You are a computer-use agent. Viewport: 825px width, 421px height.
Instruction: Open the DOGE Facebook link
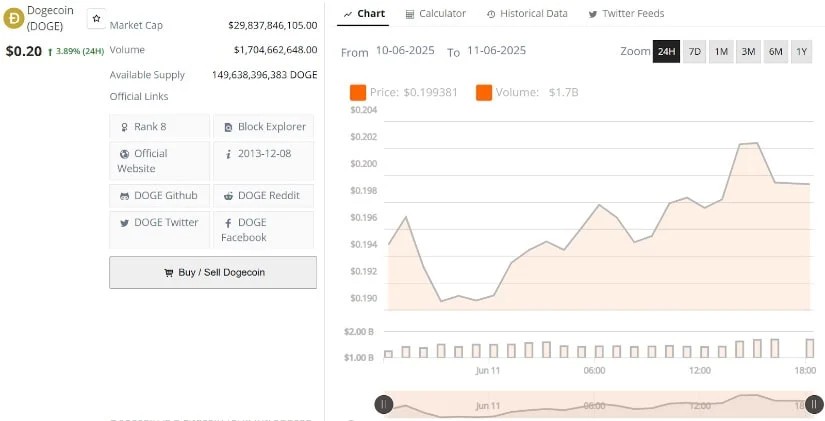point(264,230)
